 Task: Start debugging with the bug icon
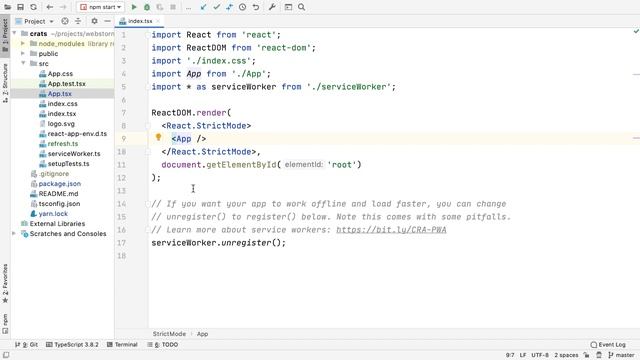[147, 7]
